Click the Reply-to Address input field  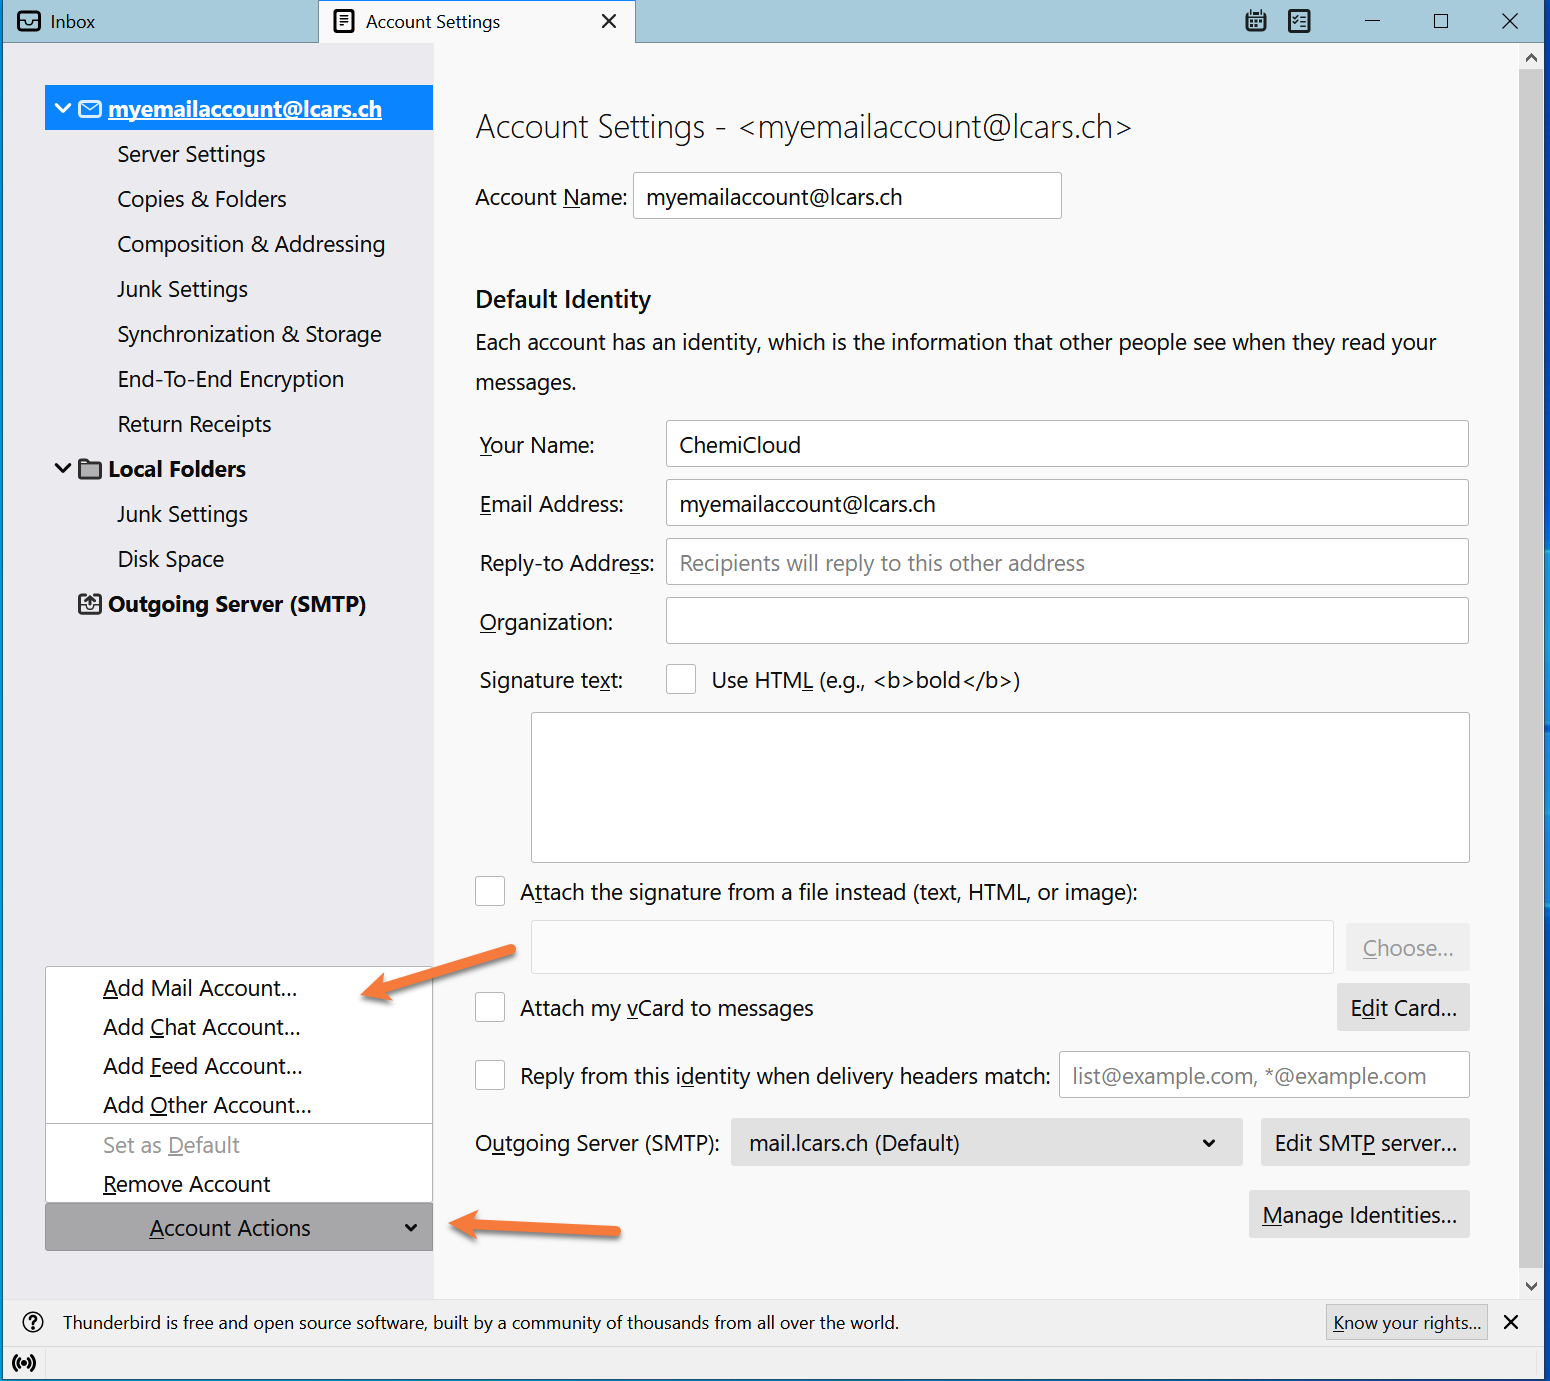click(1066, 563)
